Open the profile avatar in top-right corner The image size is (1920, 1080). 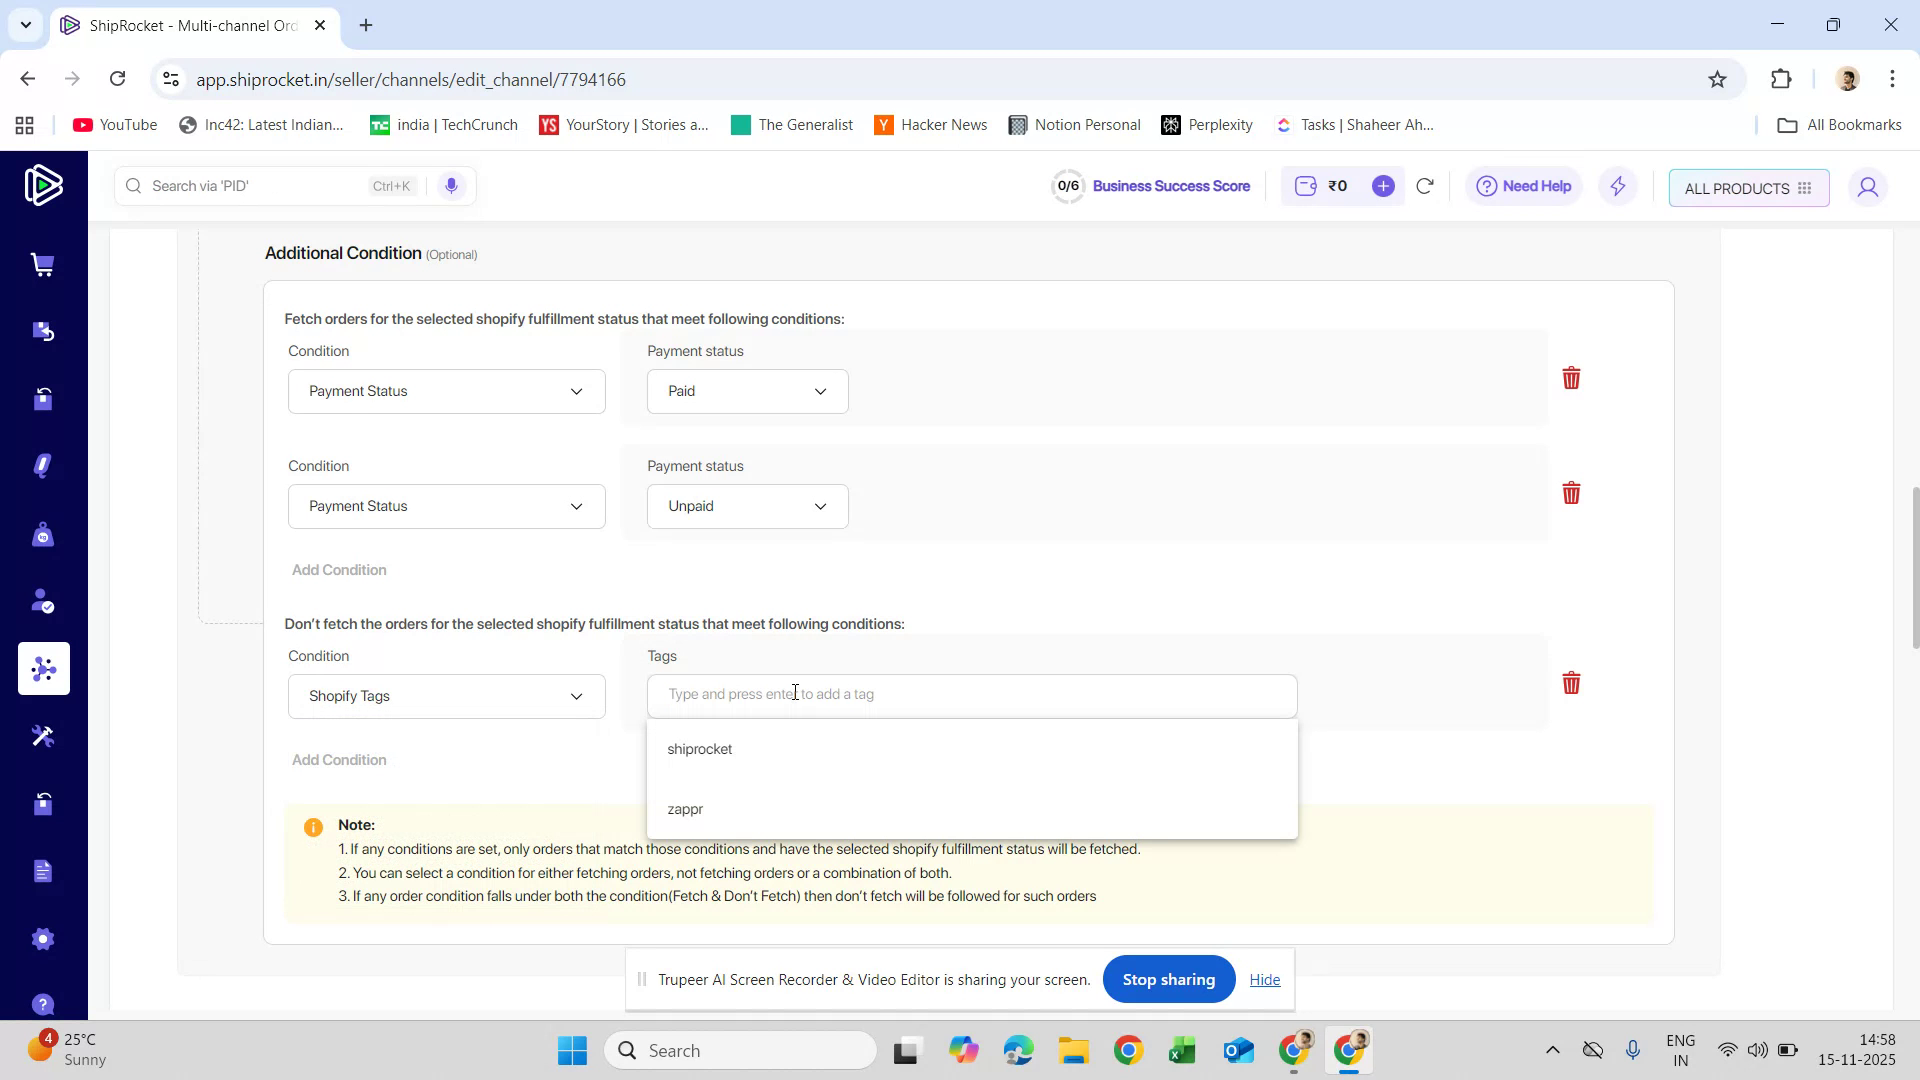(1868, 187)
